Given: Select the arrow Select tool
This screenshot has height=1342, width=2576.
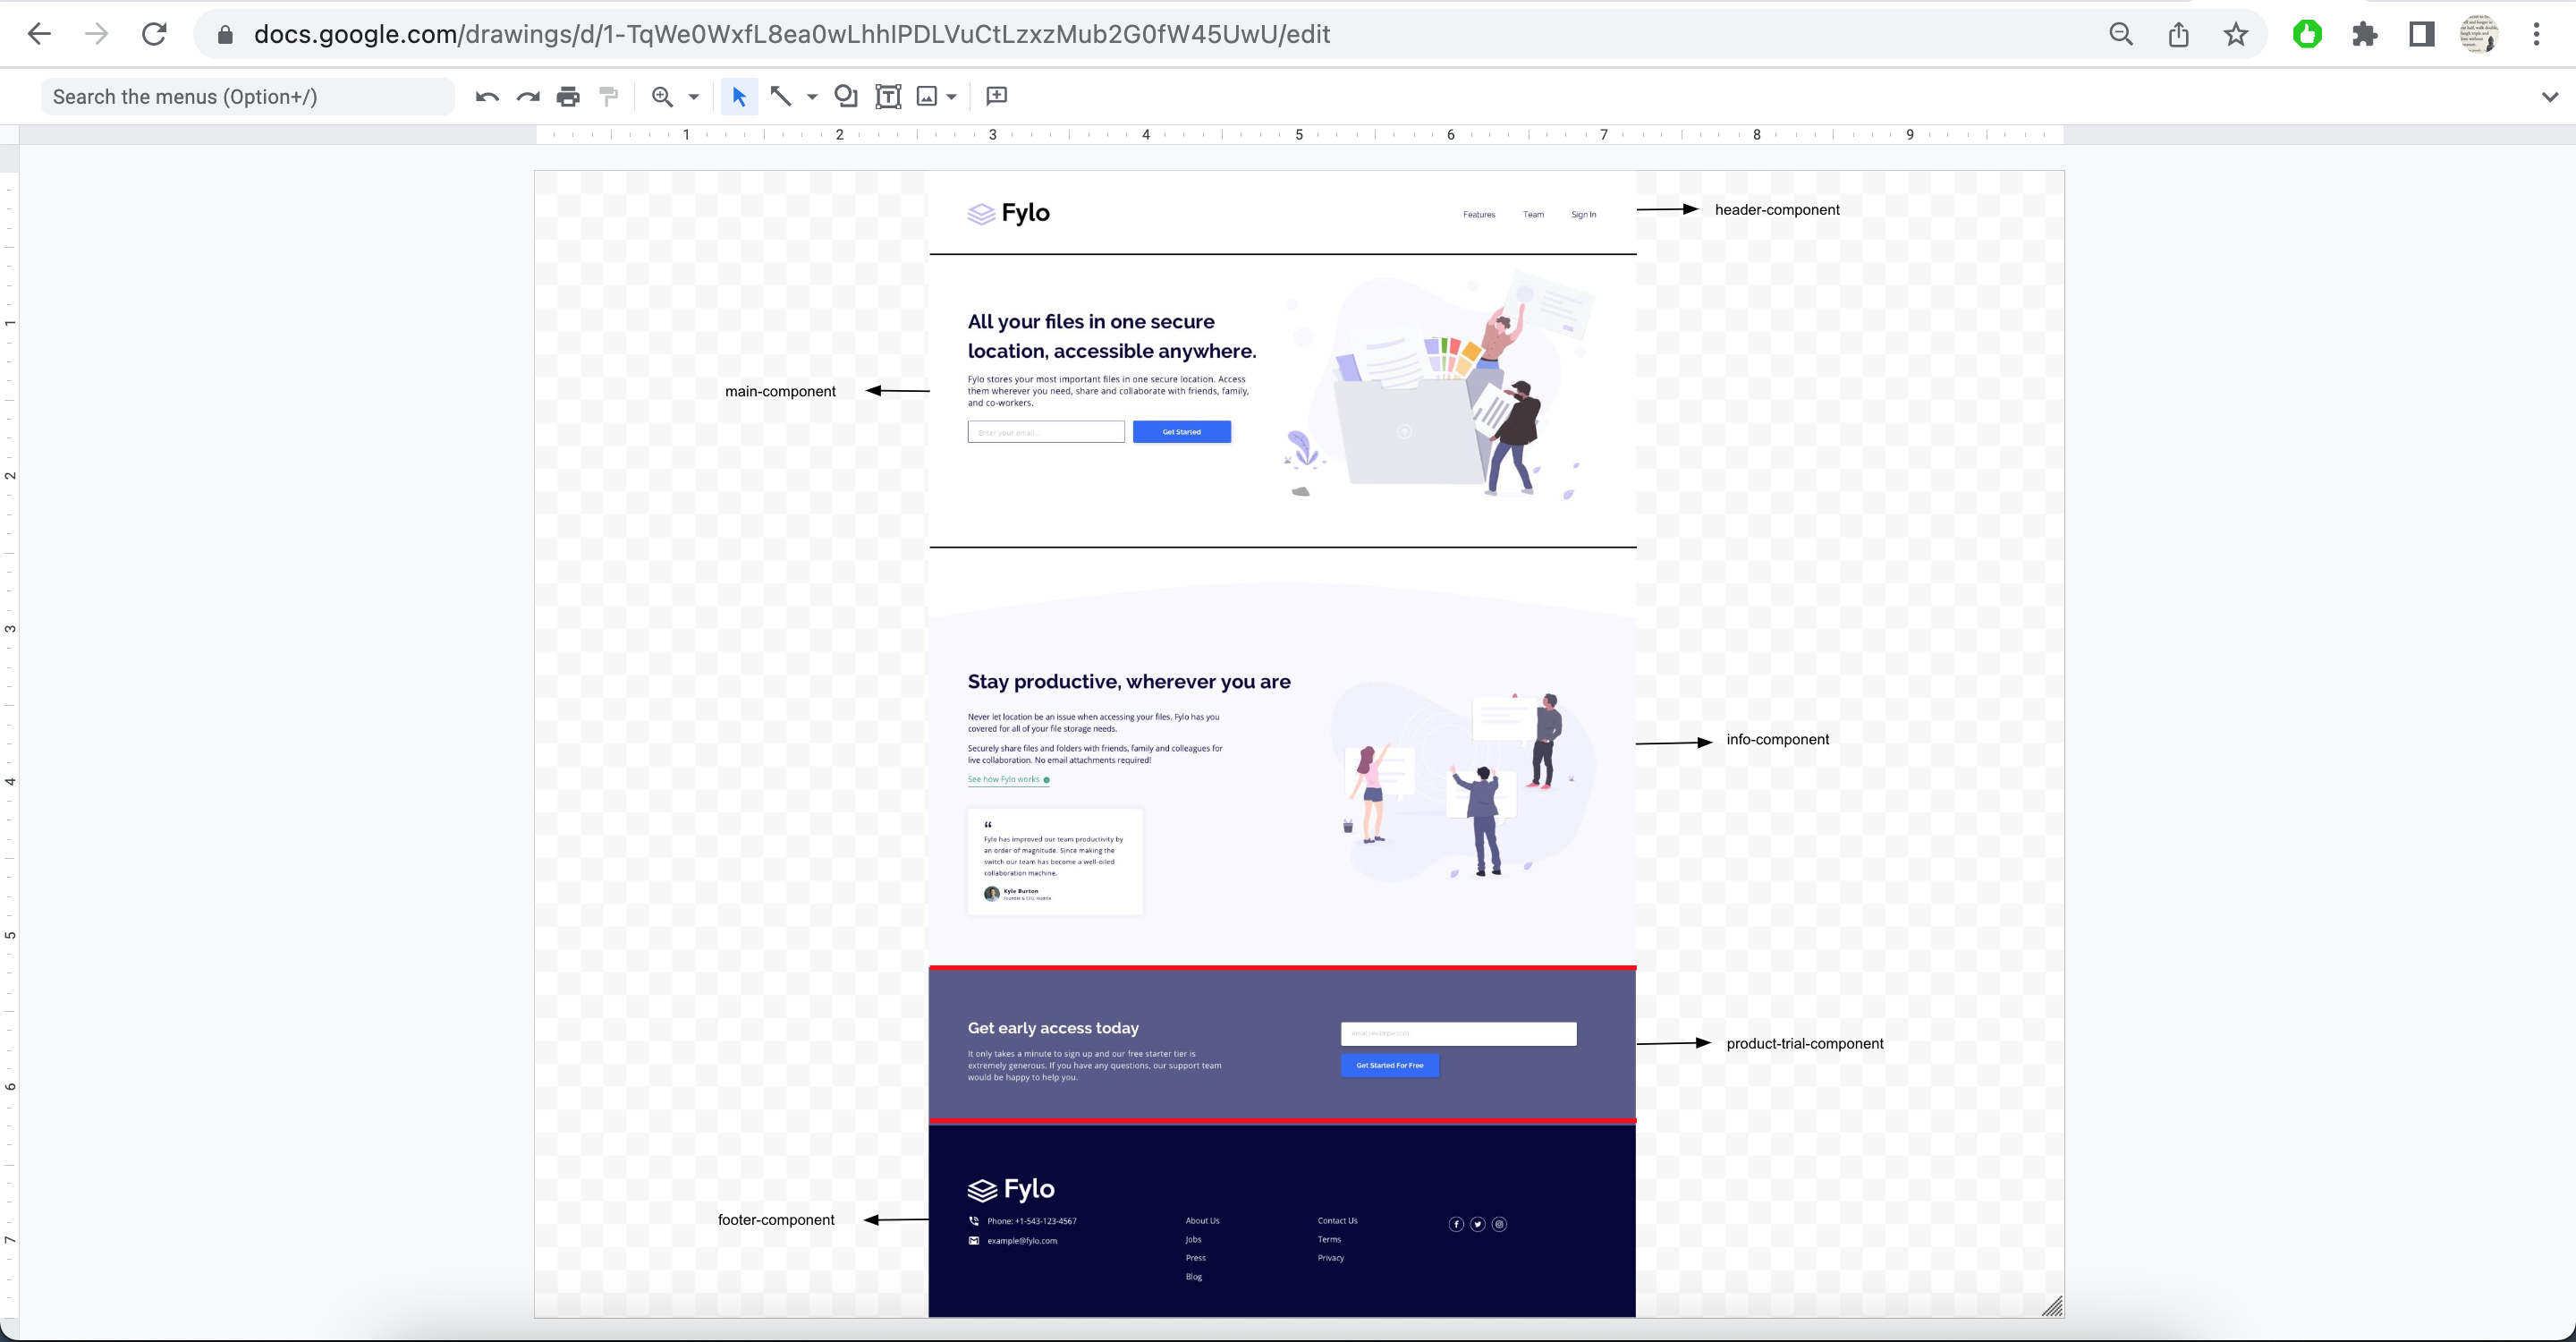Looking at the screenshot, I should [739, 97].
